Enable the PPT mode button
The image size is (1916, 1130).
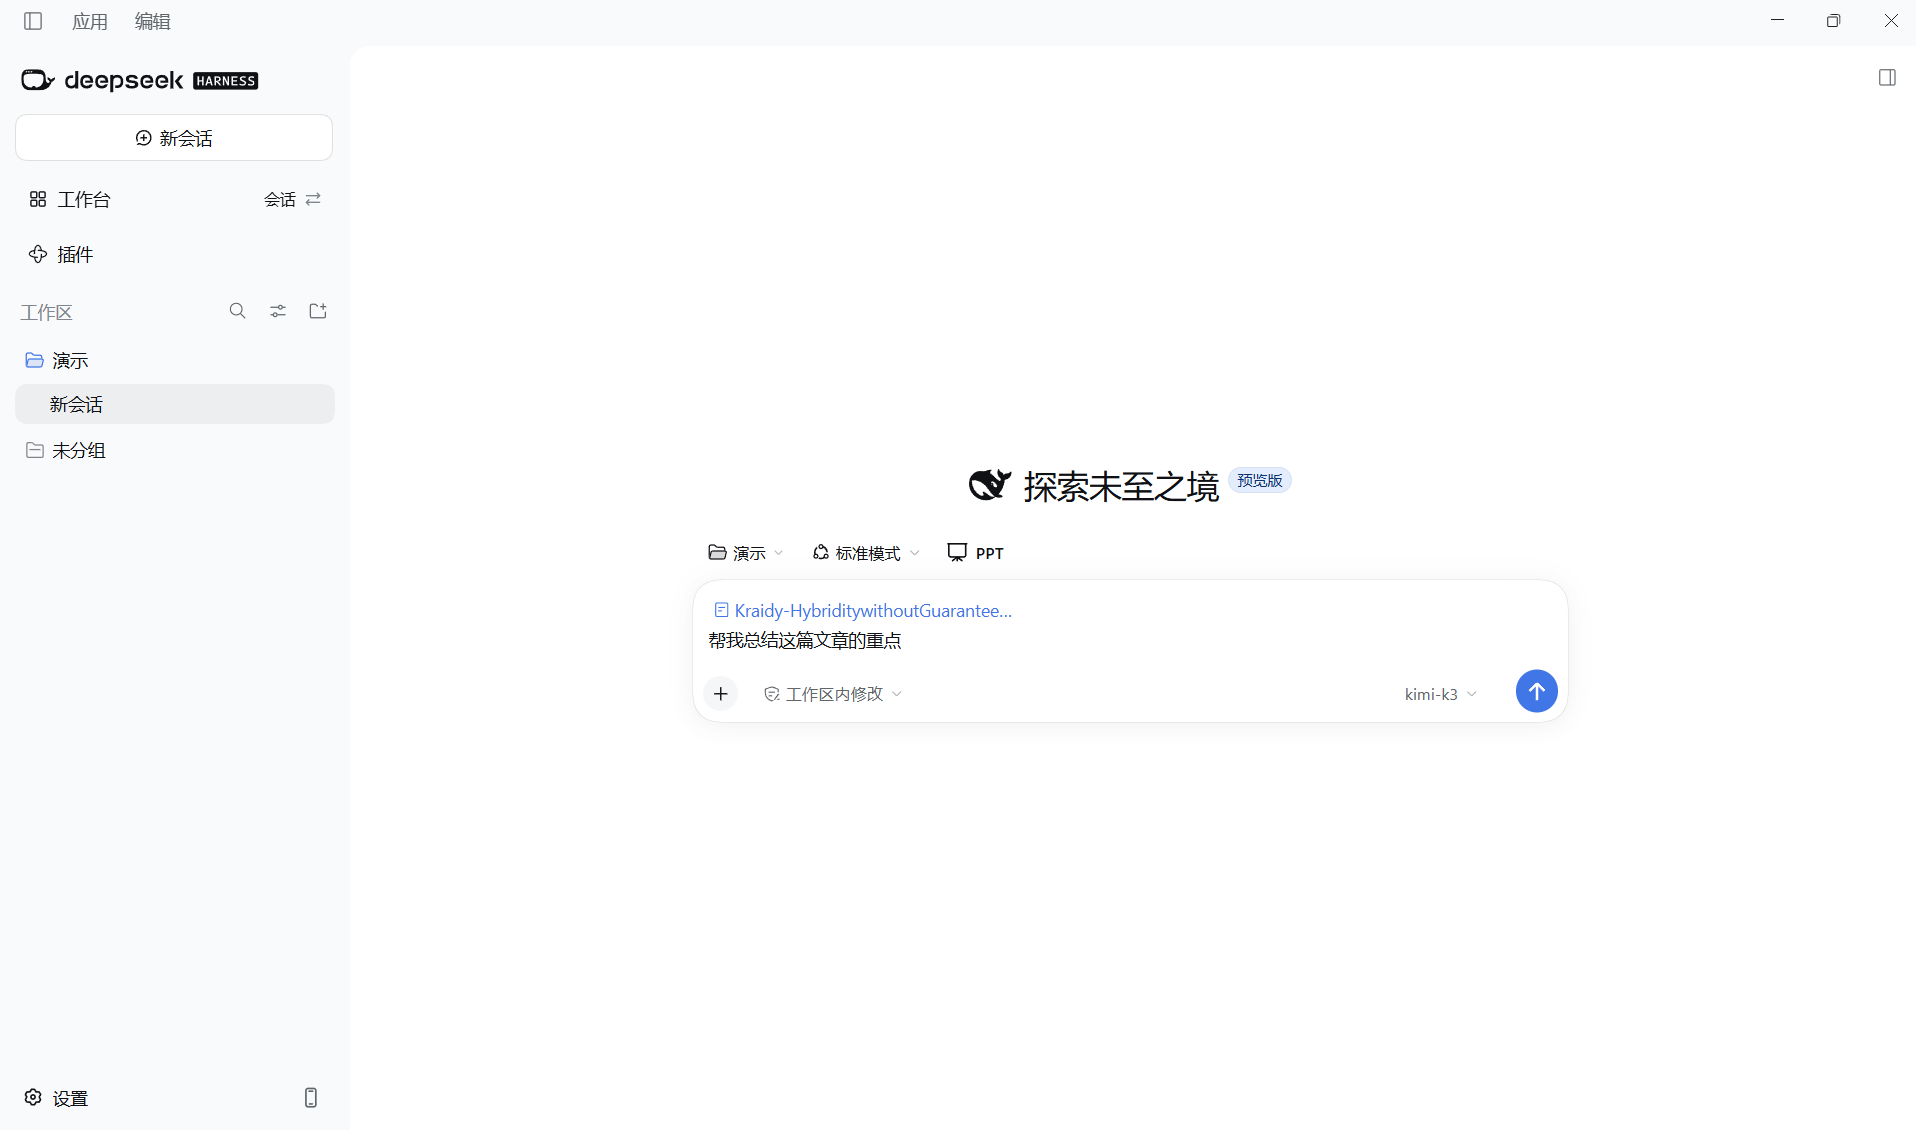[x=975, y=553]
